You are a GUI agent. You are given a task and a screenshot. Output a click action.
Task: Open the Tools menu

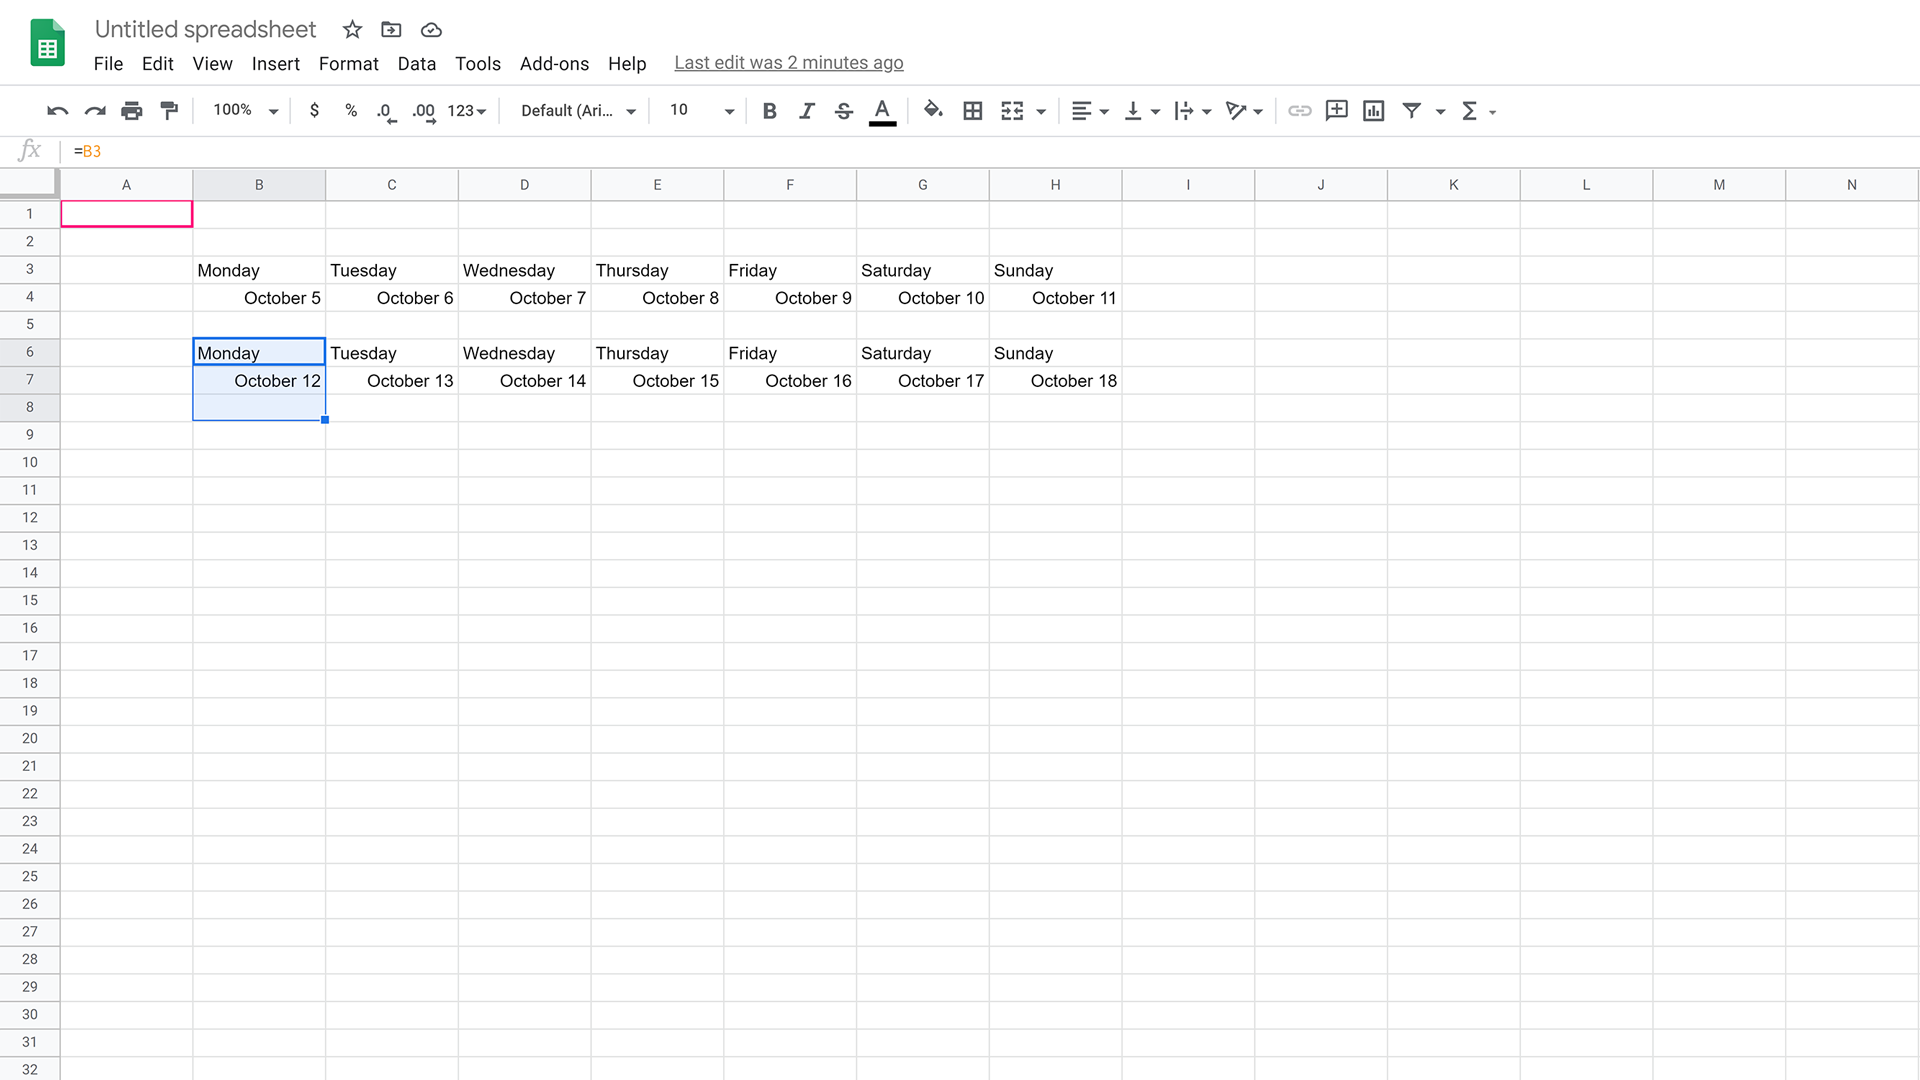tap(478, 63)
